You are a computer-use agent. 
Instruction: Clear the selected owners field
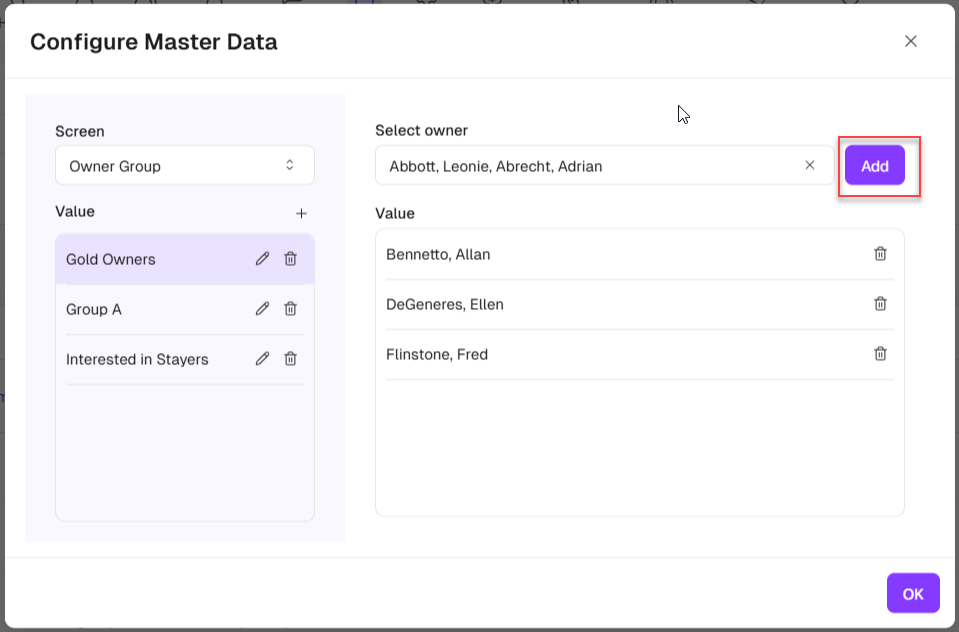point(810,166)
